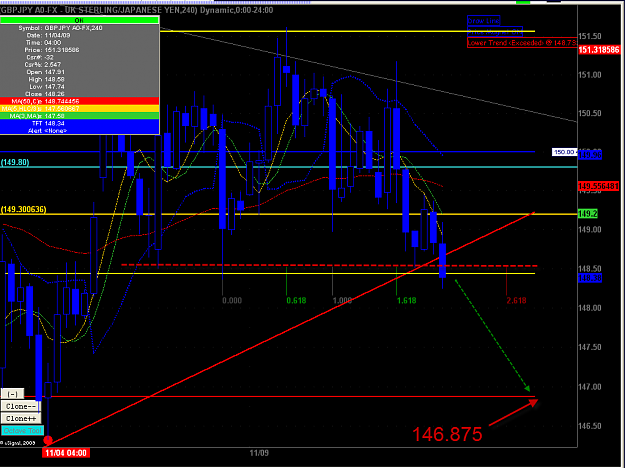Click the 147.00 price axis label
This screenshot has width=625, height=468.
coord(590,387)
